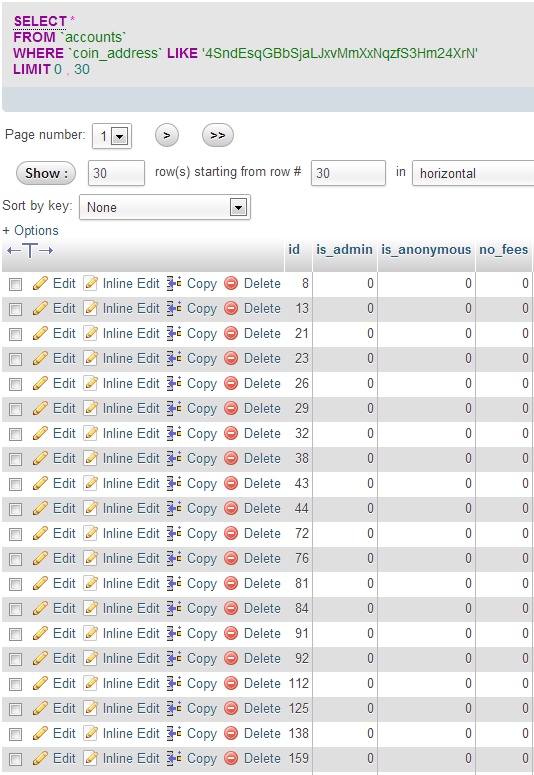Sort by the id column header

(x=294, y=250)
